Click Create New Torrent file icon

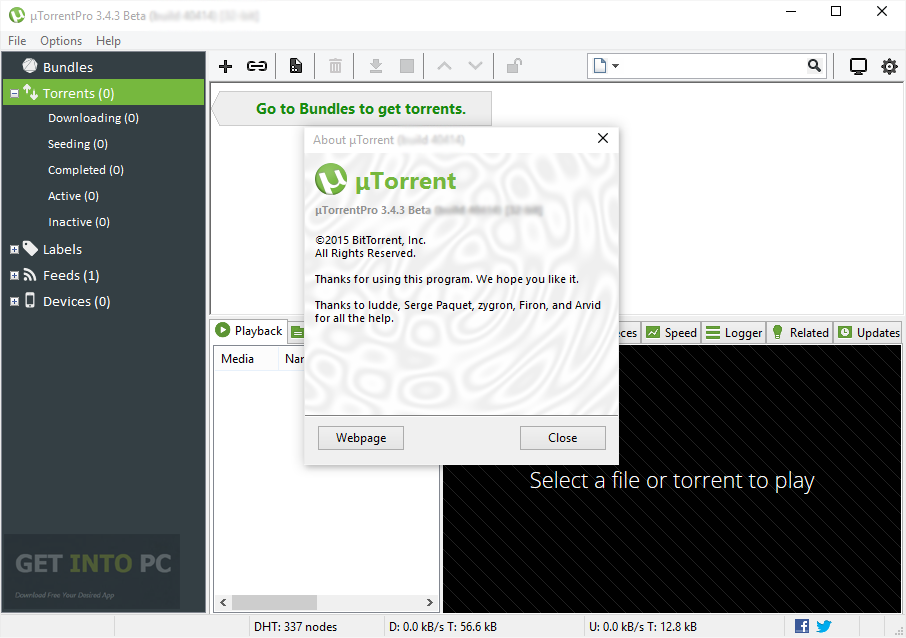[x=296, y=66]
